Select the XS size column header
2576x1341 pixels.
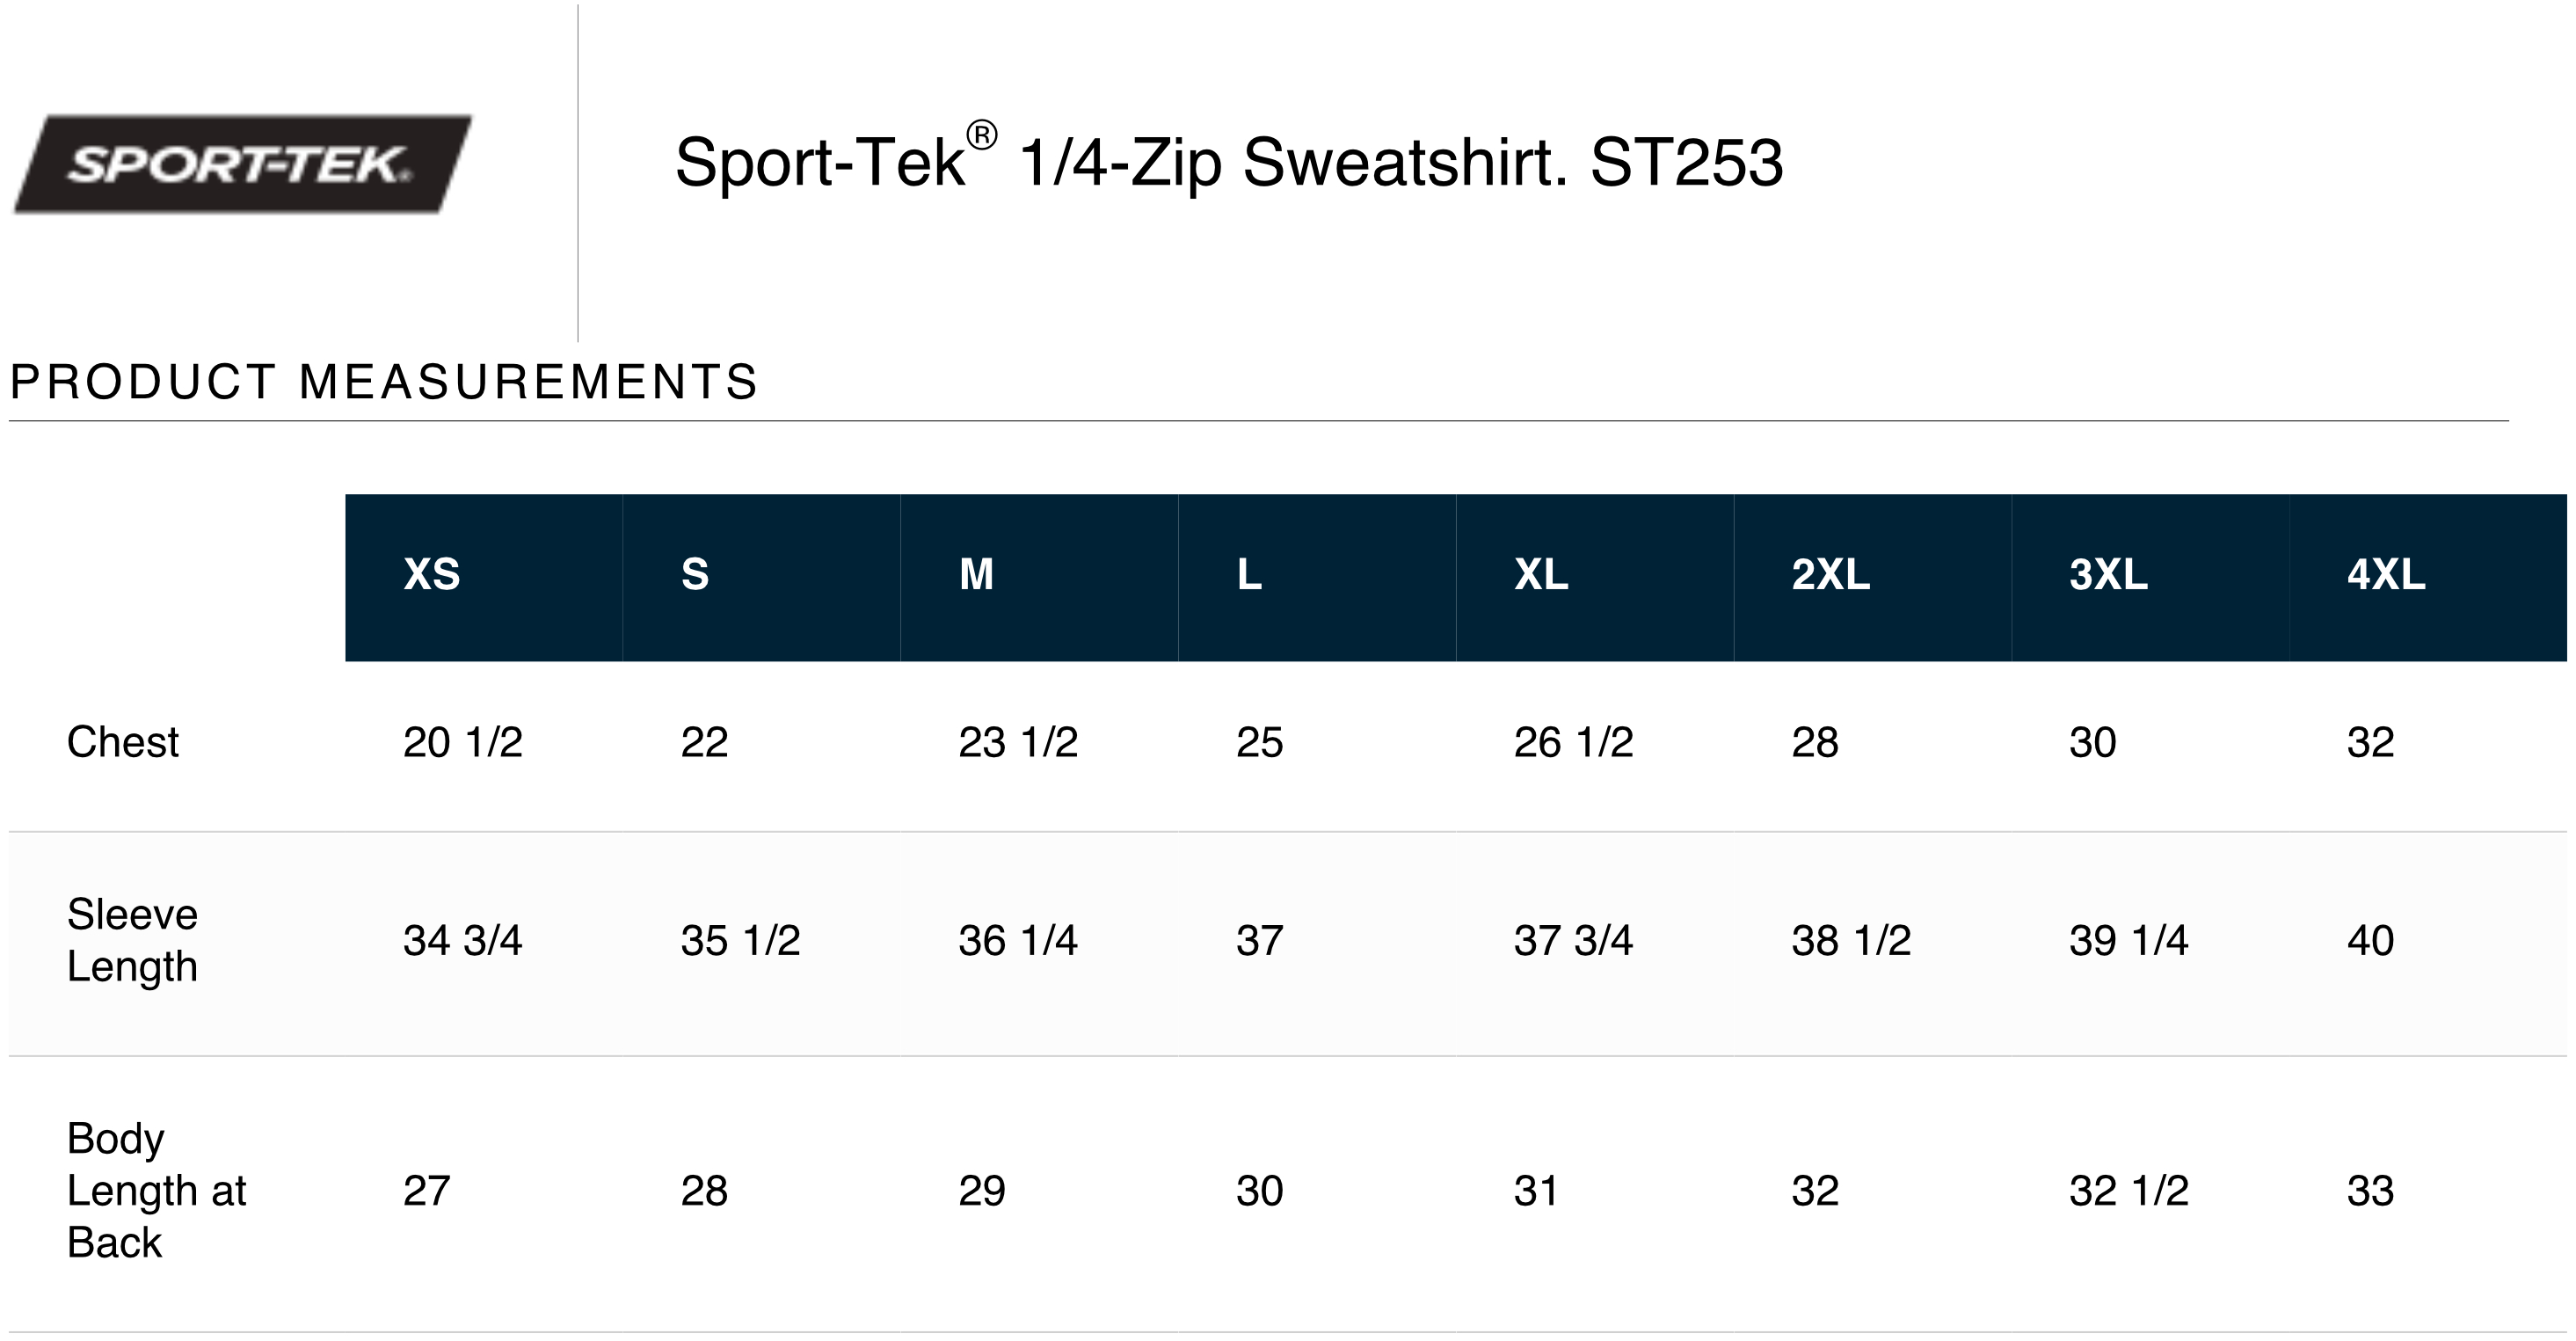[432, 575]
